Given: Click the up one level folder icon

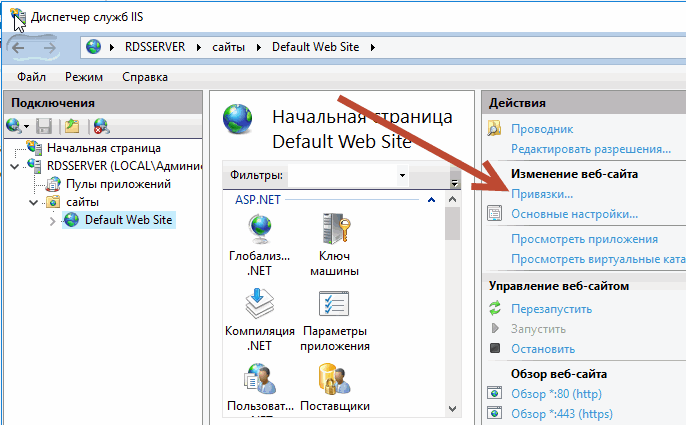Looking at the screenshot, I should point(72,125).
